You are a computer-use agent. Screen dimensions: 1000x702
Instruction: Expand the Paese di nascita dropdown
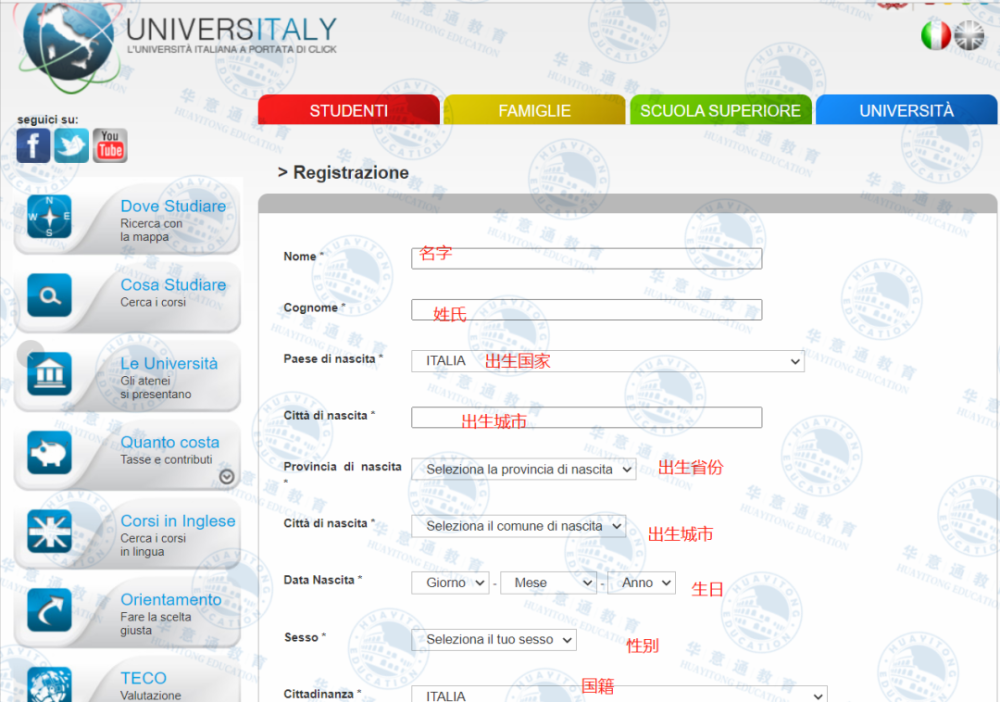[x=608, y=361]
